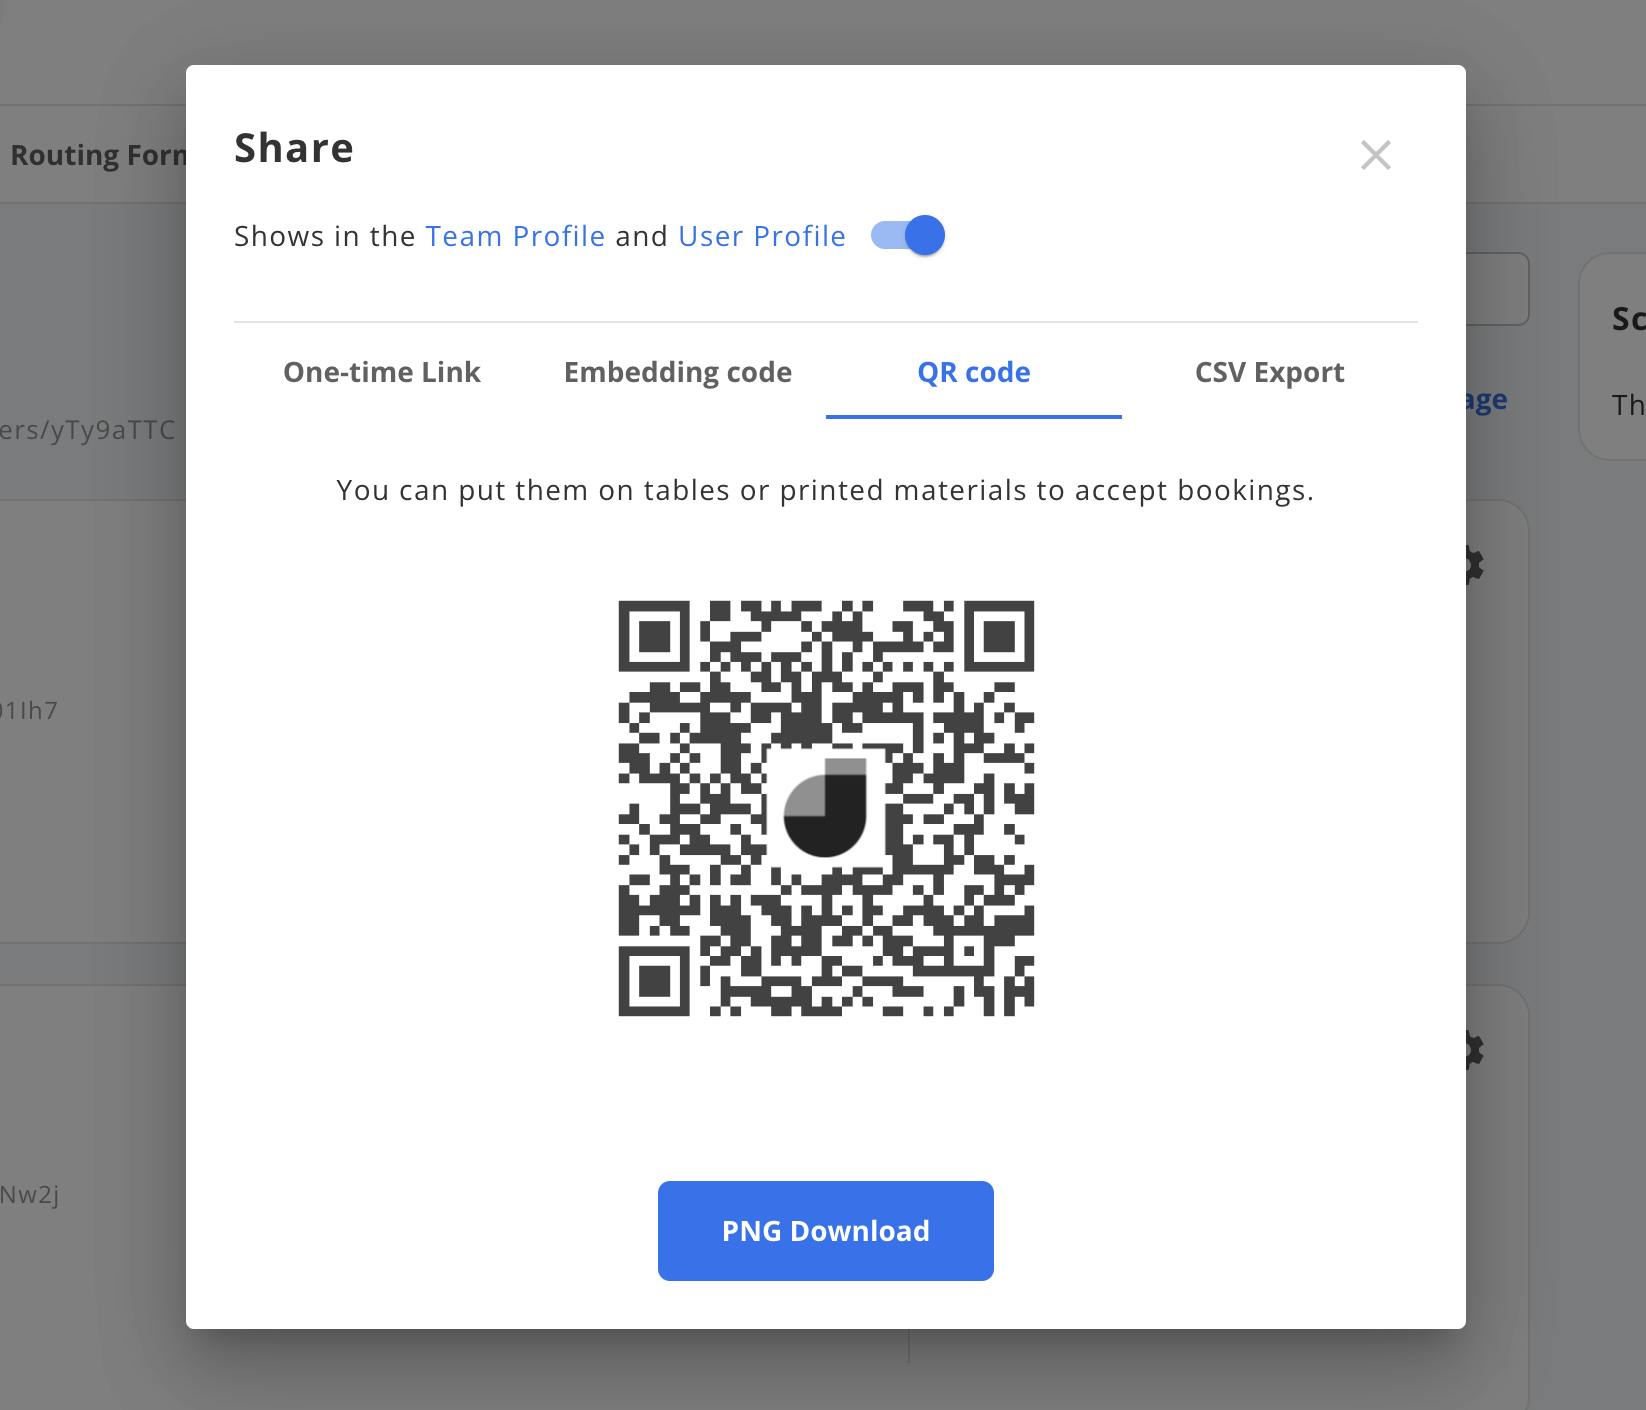The width and height of the screenshot is (1646, 1410).
Task: Click the 'Nw2j' URL text in the background
Action: click(x=30, y=1194)
